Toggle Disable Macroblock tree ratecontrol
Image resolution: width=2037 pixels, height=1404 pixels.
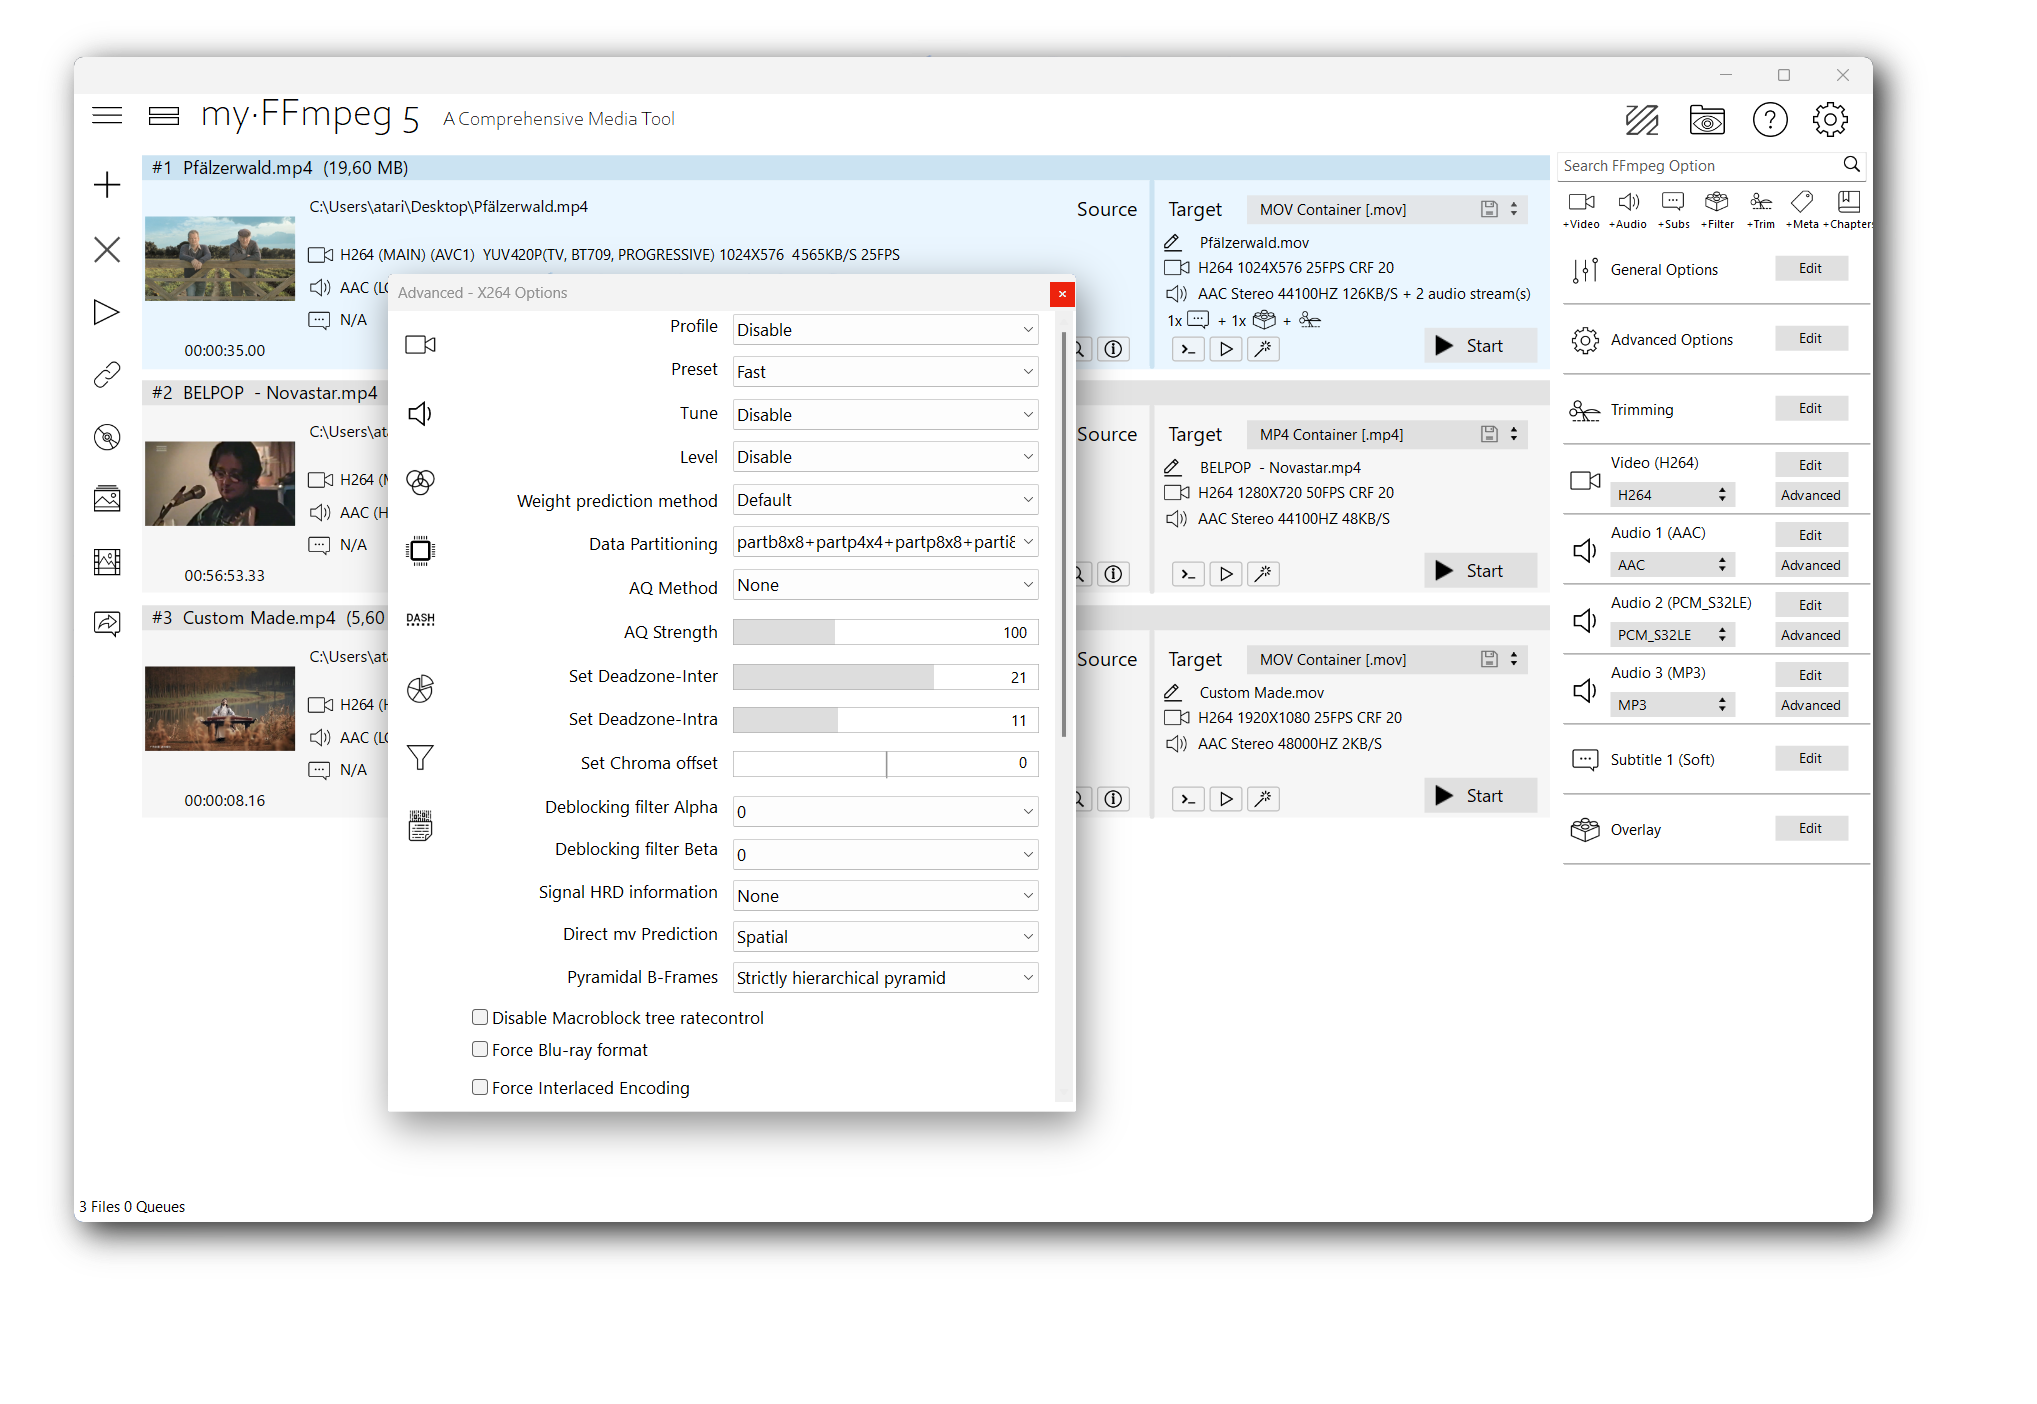tap(480, 1017)
